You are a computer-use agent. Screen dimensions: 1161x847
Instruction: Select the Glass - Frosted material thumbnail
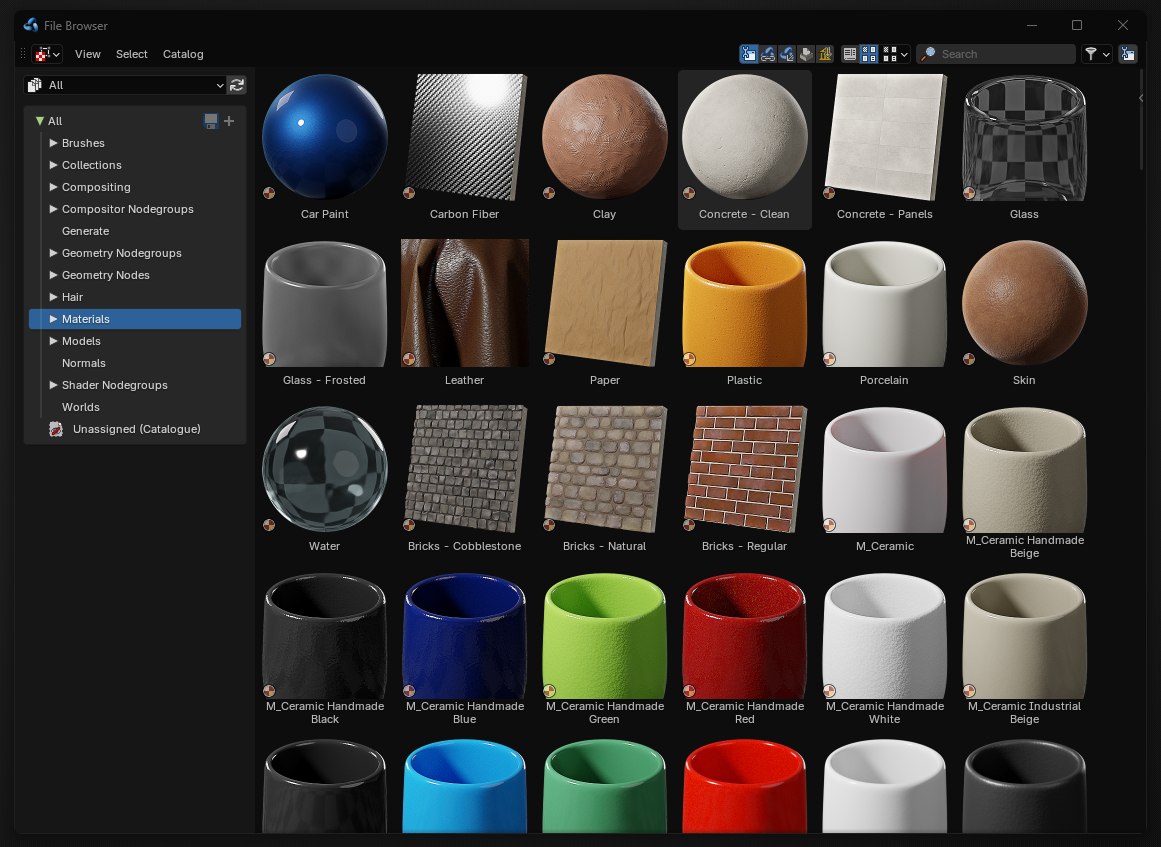click(x=324, y=303)
